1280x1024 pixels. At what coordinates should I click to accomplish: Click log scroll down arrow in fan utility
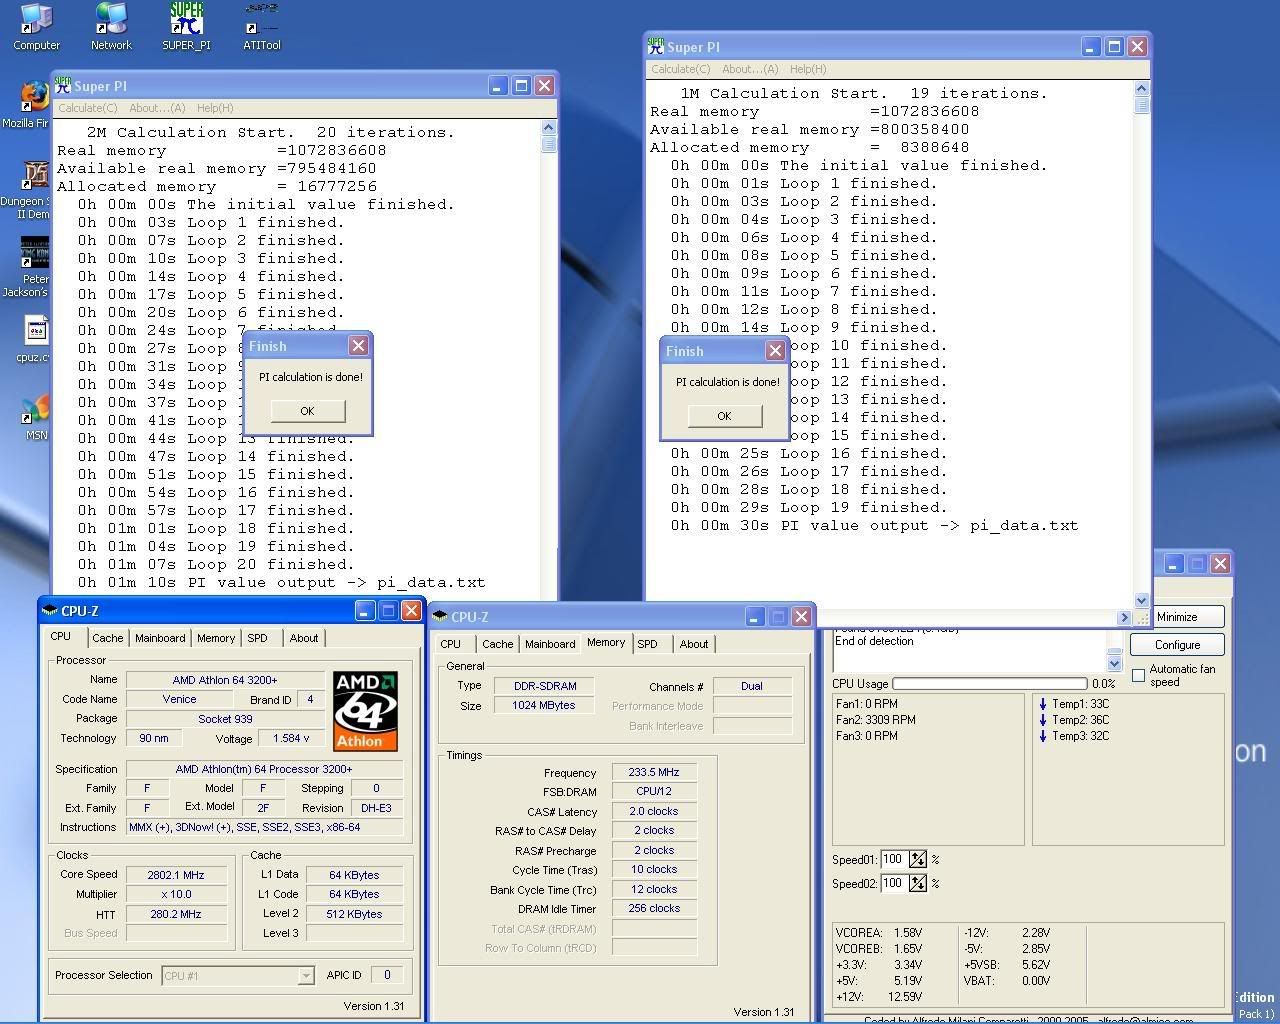(1115, 664)
